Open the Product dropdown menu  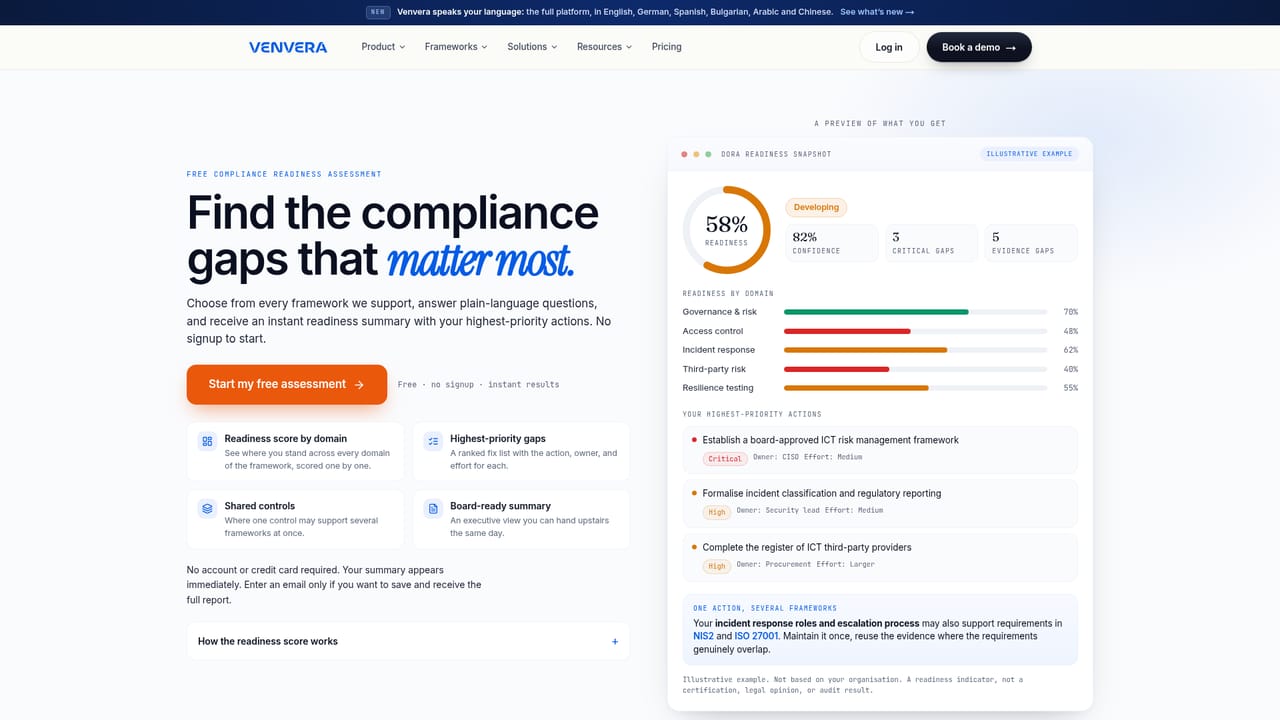[x=383, y=47]
